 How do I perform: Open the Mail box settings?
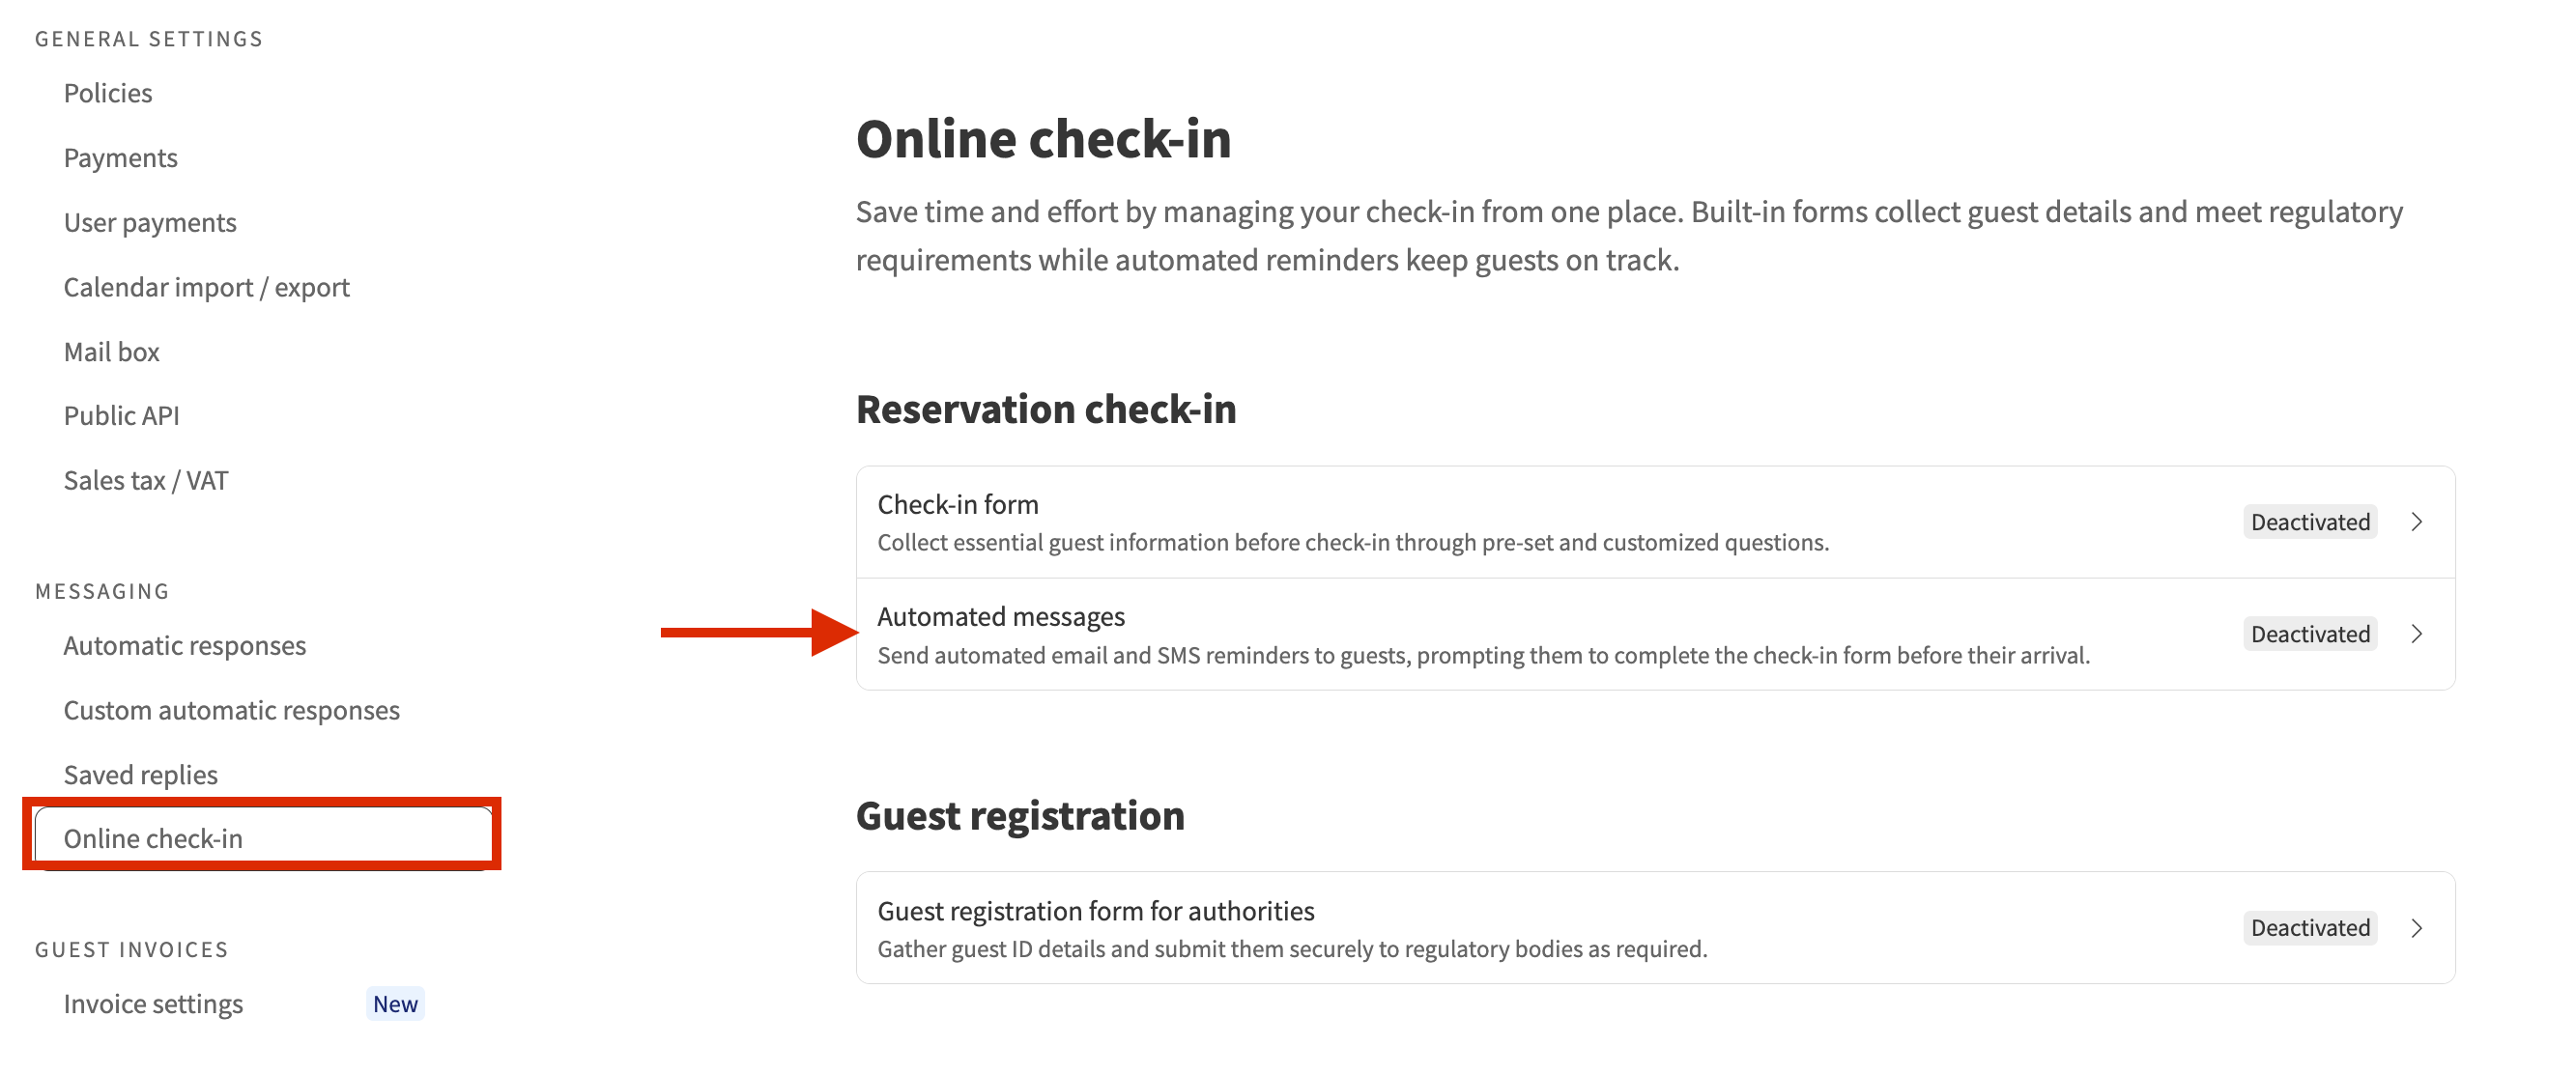point(111,352)
